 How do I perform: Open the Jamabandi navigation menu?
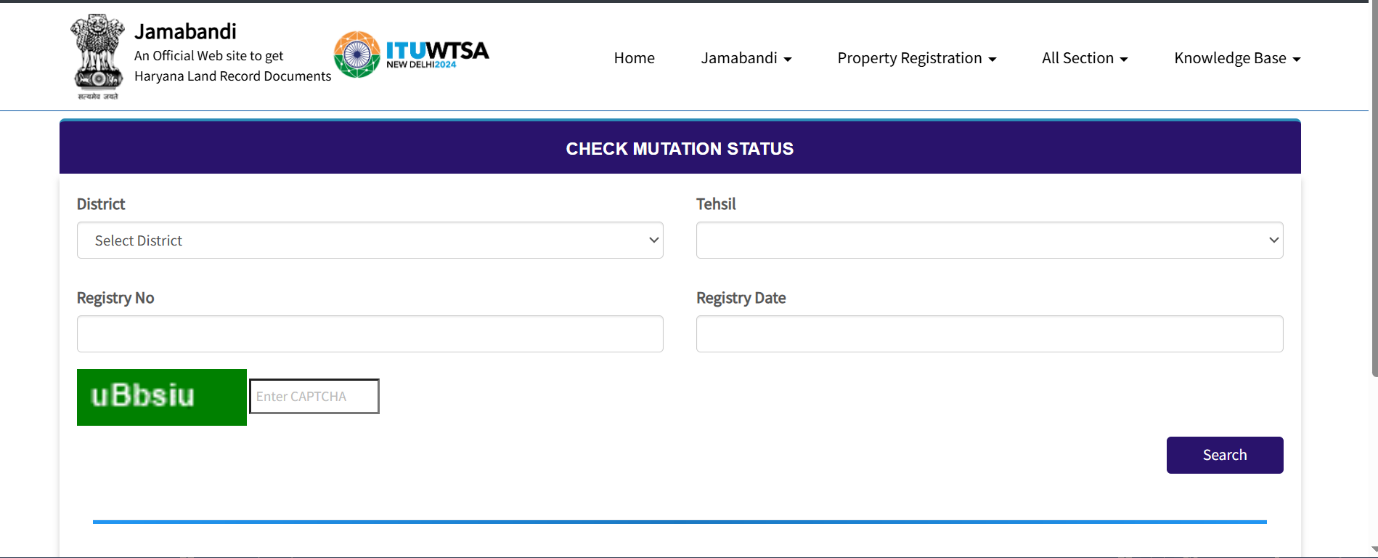click(x=746, y=58)
